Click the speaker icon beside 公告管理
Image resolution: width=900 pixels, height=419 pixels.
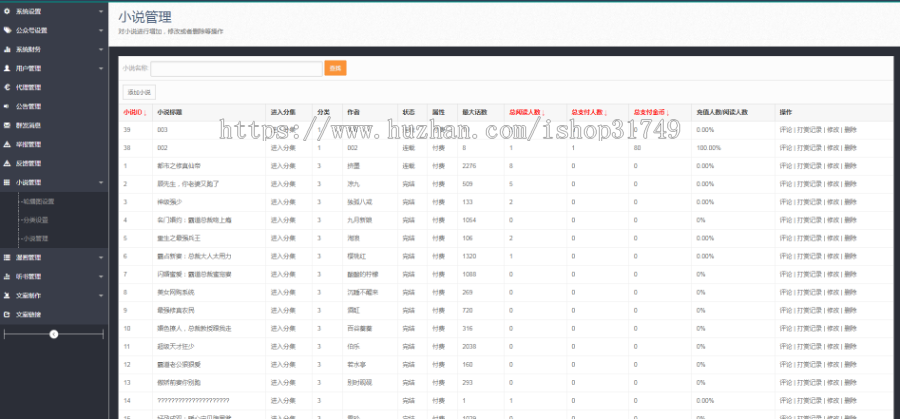[x=7, y=106]
